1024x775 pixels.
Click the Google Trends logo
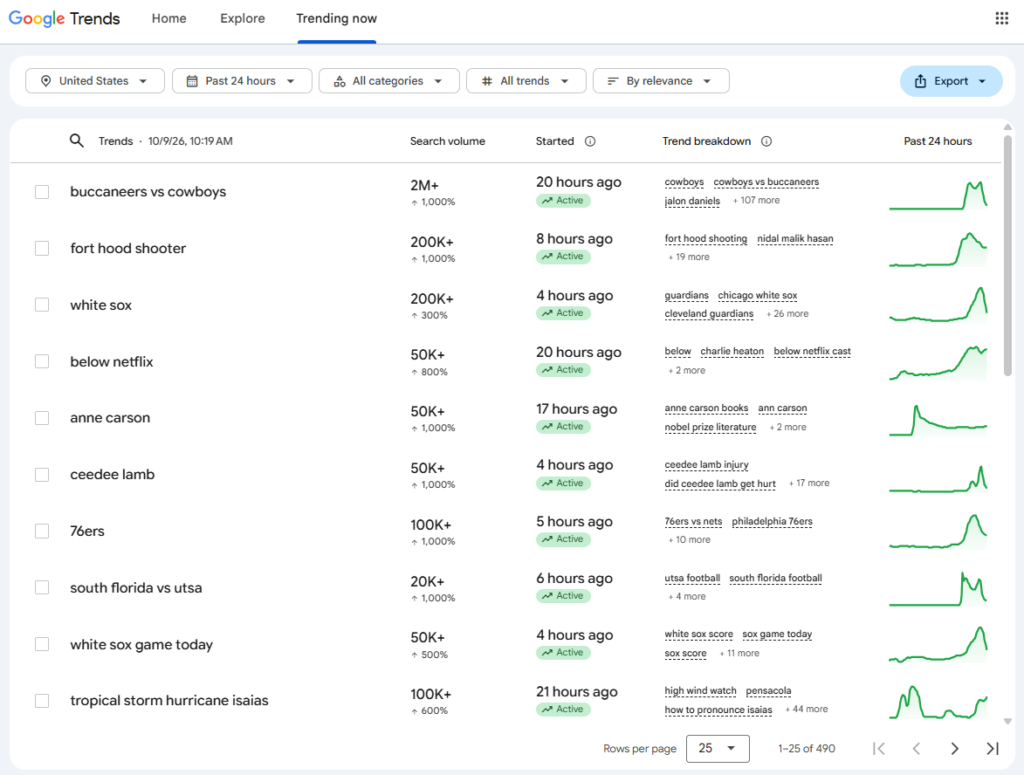click(64, 18)
